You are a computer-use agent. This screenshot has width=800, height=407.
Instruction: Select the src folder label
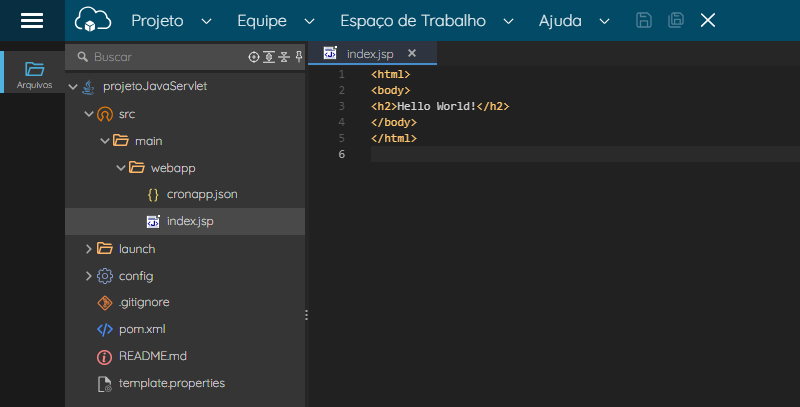coord(127,114)
